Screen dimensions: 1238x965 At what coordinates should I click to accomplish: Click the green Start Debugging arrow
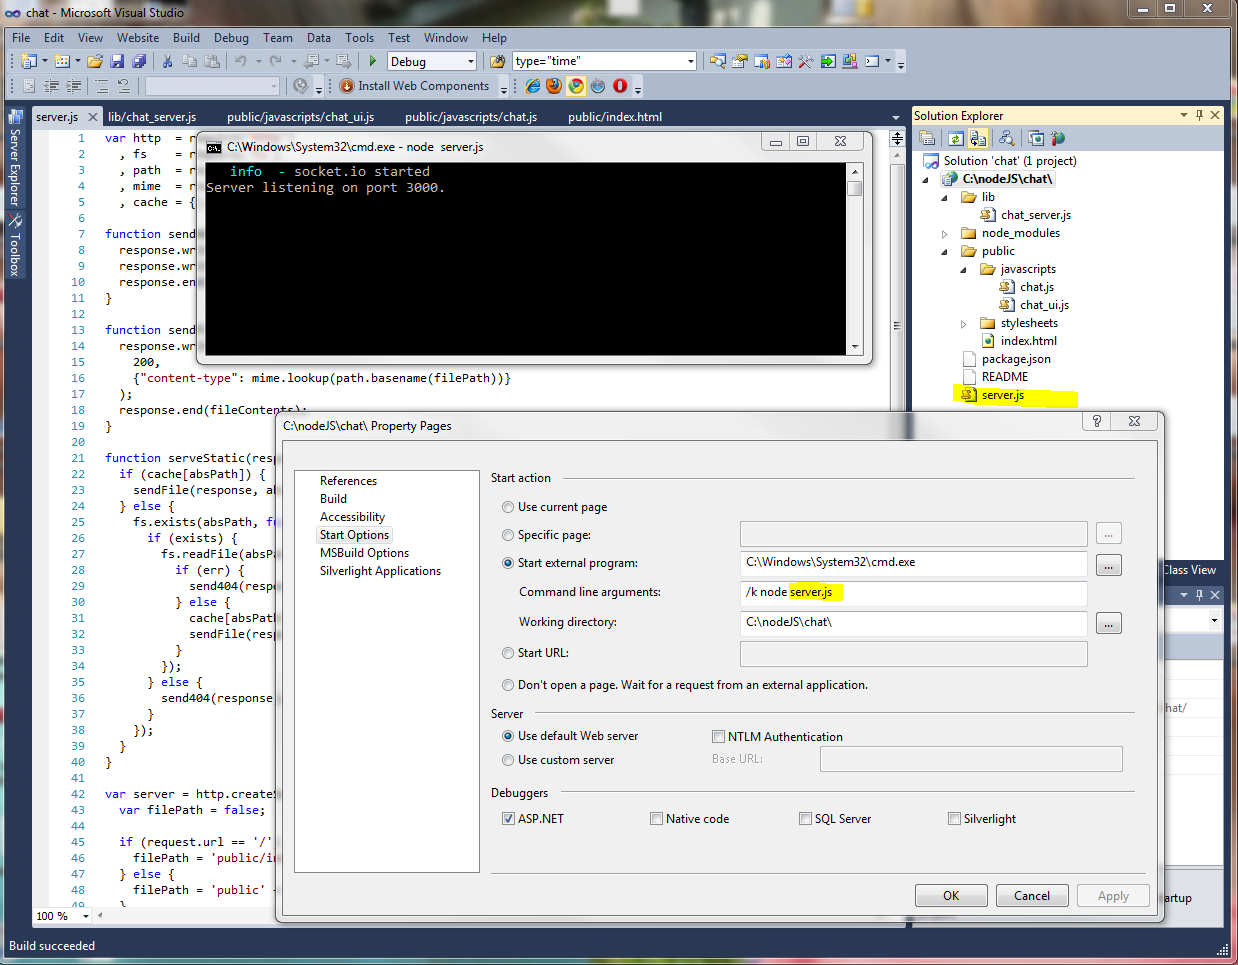[x=373, y=62]
